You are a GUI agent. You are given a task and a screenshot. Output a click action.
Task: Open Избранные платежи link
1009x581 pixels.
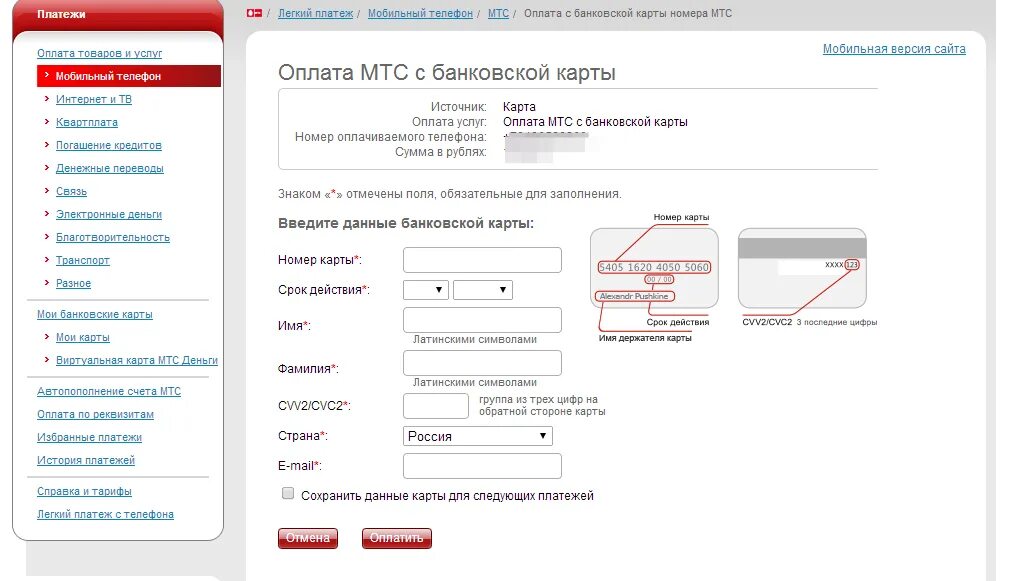point(89,438)
